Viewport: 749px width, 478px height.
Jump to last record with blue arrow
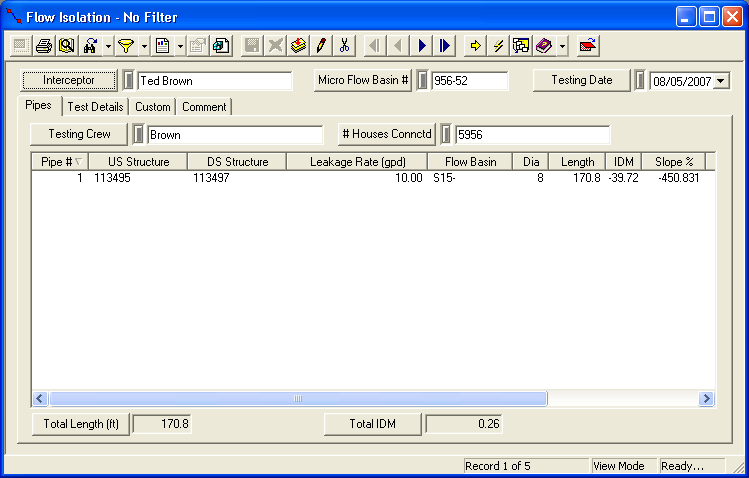(445, 46)
